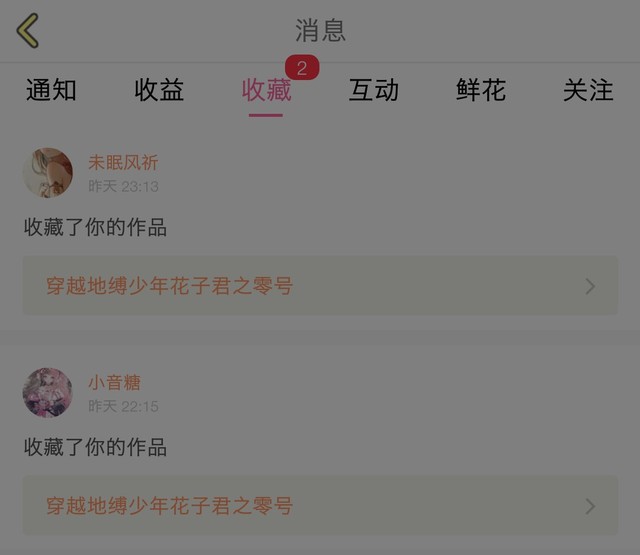Go to the 关注 tab
Image resolution: width=640 pixels, height=555 pixels.
click(588, 90)
